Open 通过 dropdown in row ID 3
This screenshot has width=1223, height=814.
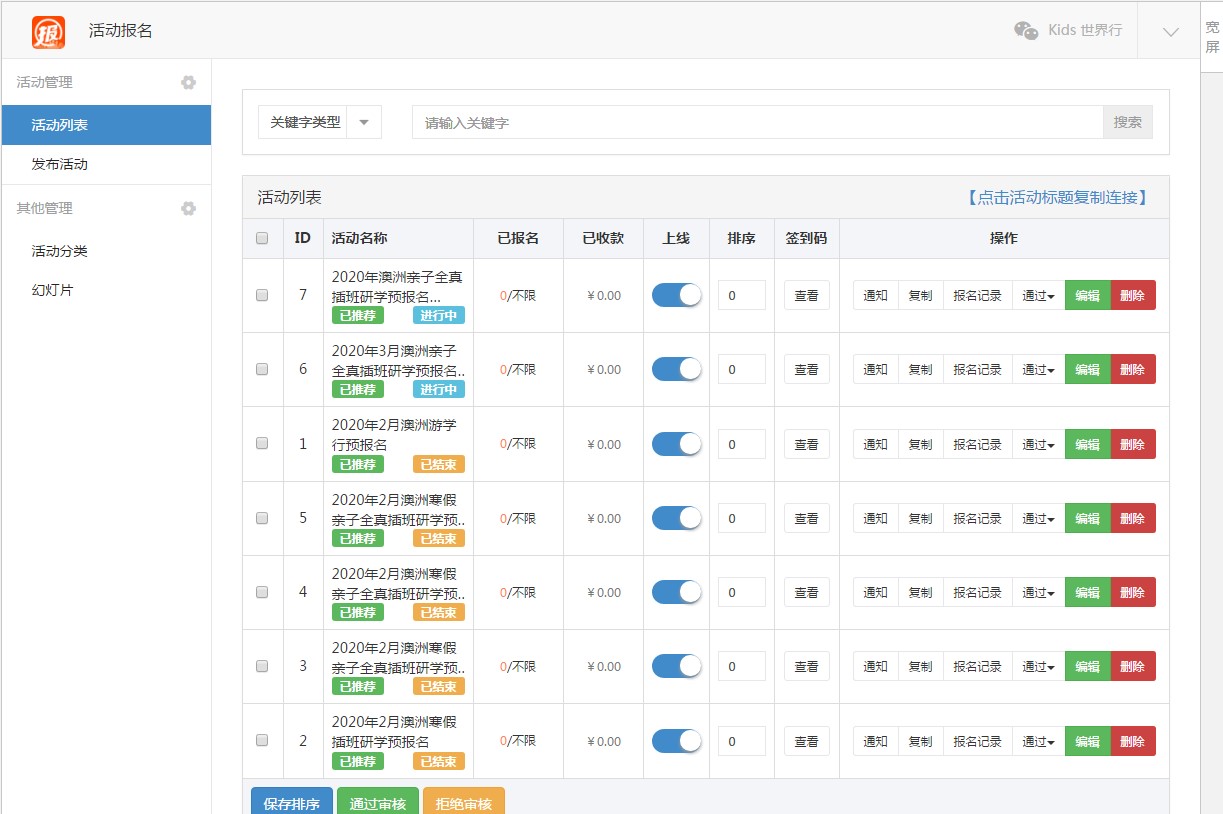[1039, 666]
